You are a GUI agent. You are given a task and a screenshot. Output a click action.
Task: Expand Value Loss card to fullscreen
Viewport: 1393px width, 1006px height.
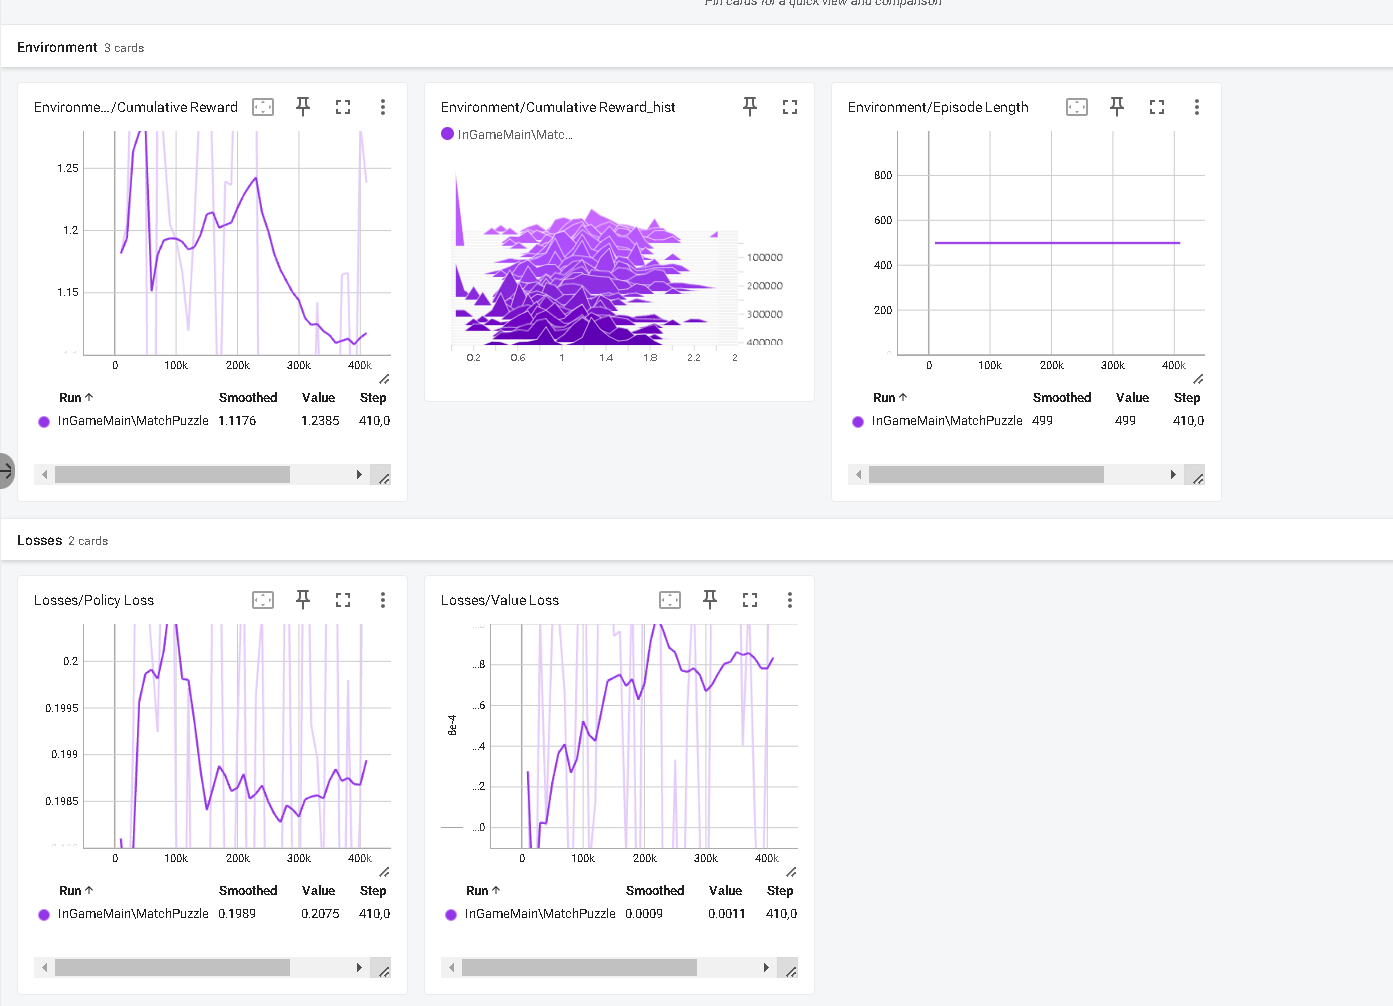(x=750, y=600)
